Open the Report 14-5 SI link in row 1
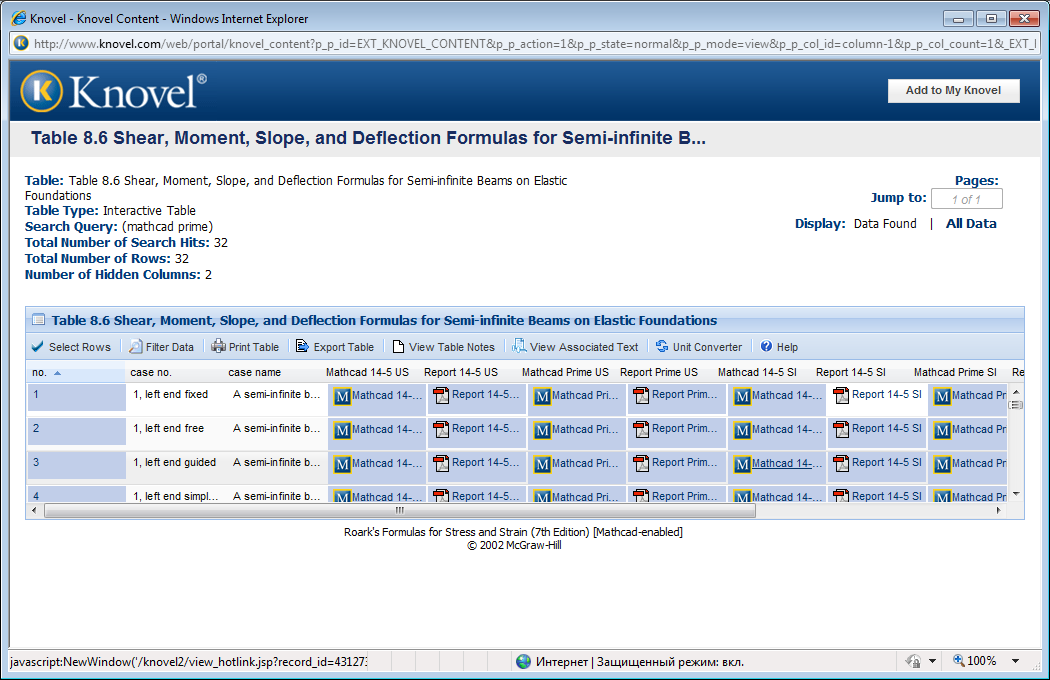1050x680 pixels. pos(887,395)
